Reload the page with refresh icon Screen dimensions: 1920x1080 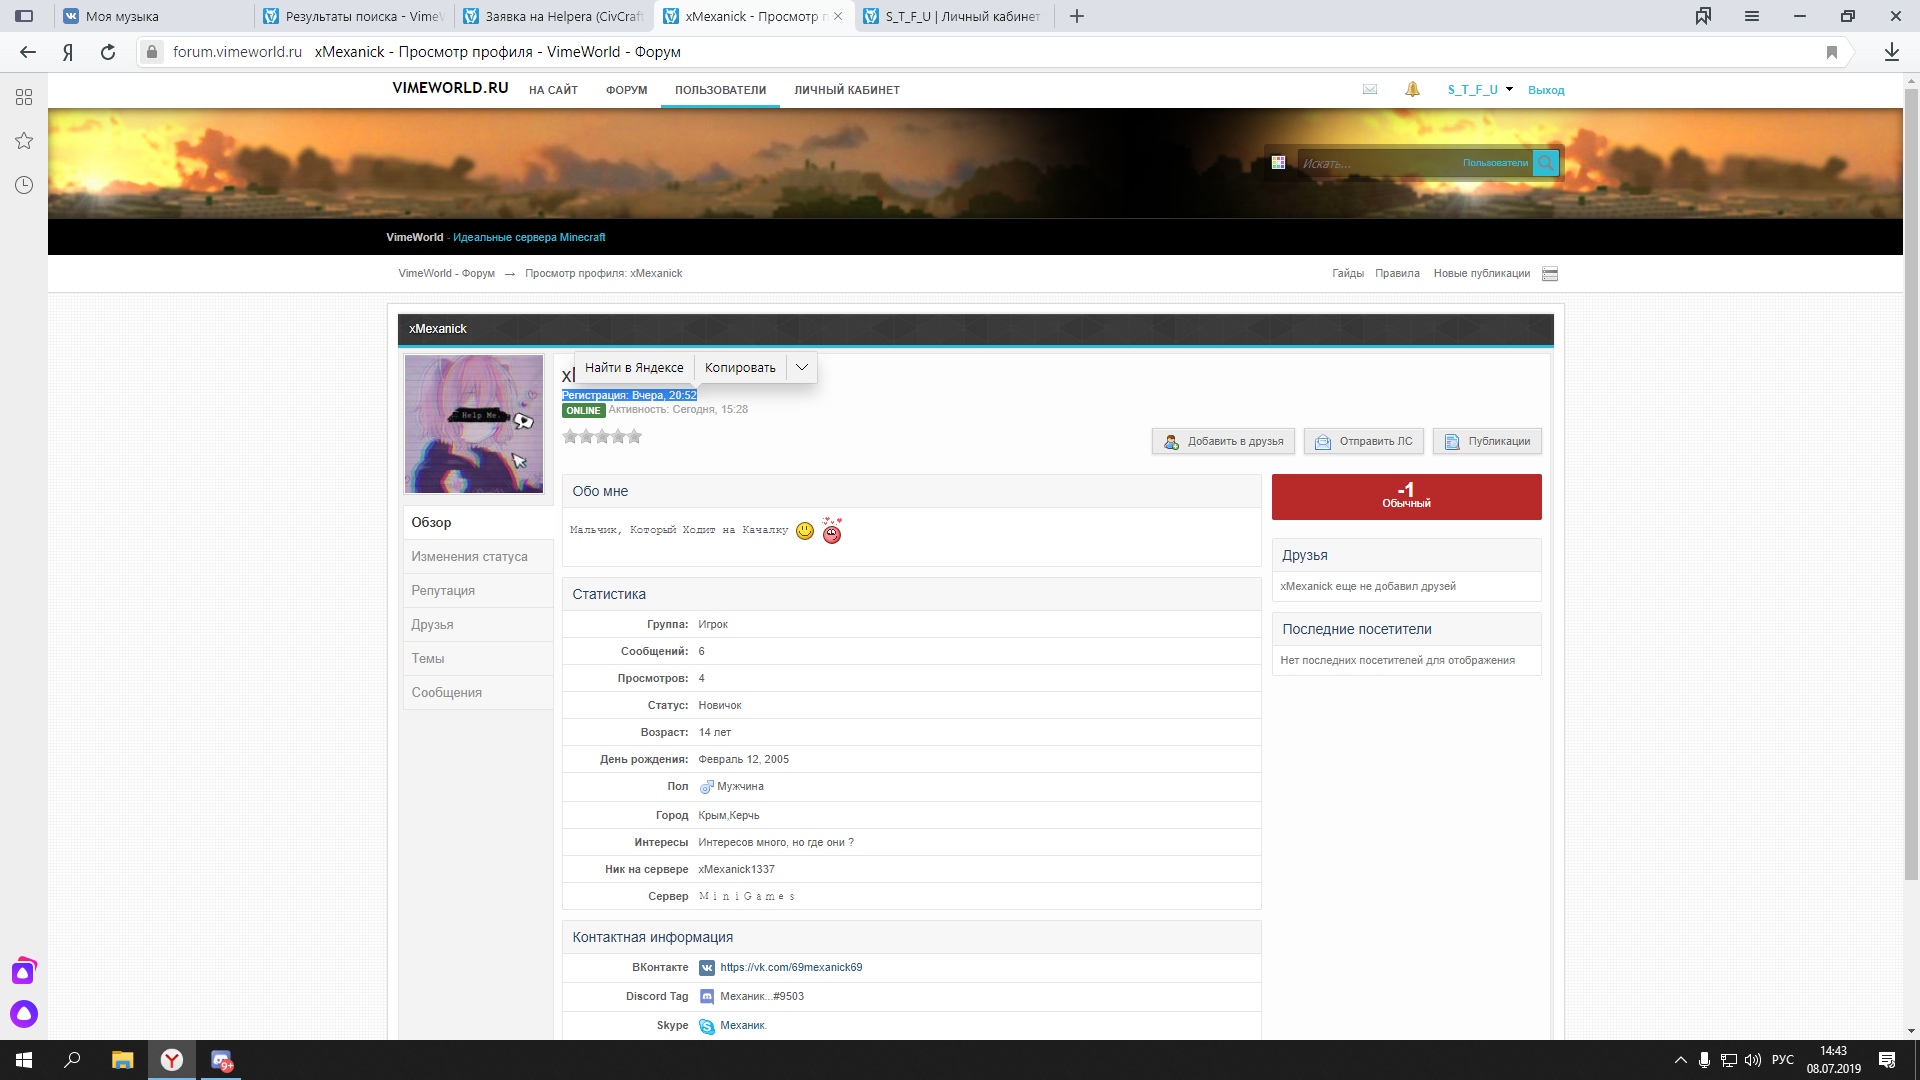(x=108, y=52)
